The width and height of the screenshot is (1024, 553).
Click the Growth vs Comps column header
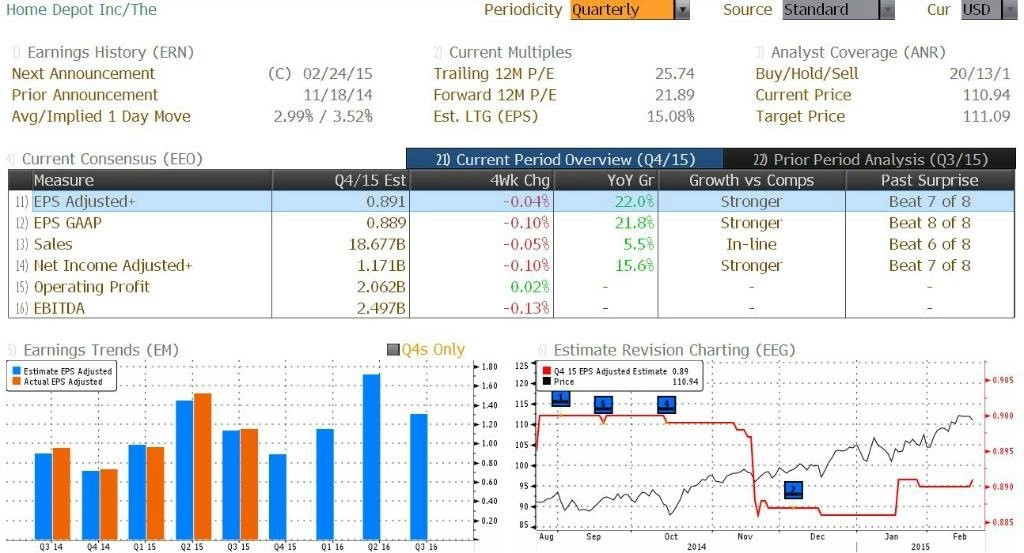click(752, 180)
